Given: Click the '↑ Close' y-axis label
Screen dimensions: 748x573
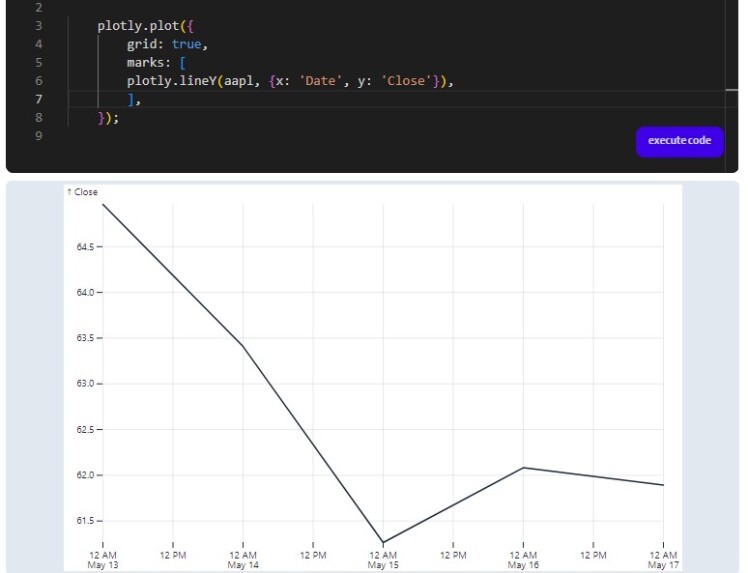Looking at the screenshot, I should (83, 192).
